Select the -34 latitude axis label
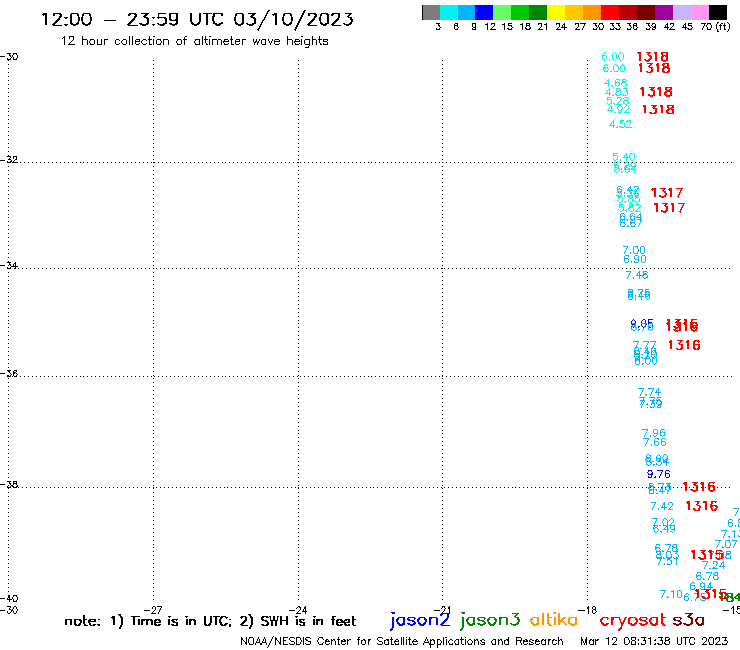Viewport: 740px width, 650px height. pos(9,265)
